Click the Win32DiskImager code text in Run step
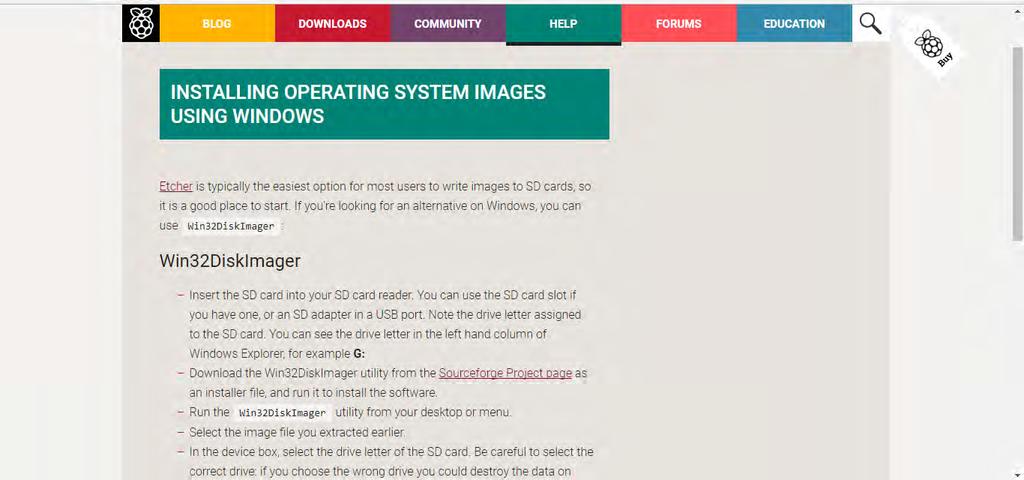 click(x=282, y=413)
